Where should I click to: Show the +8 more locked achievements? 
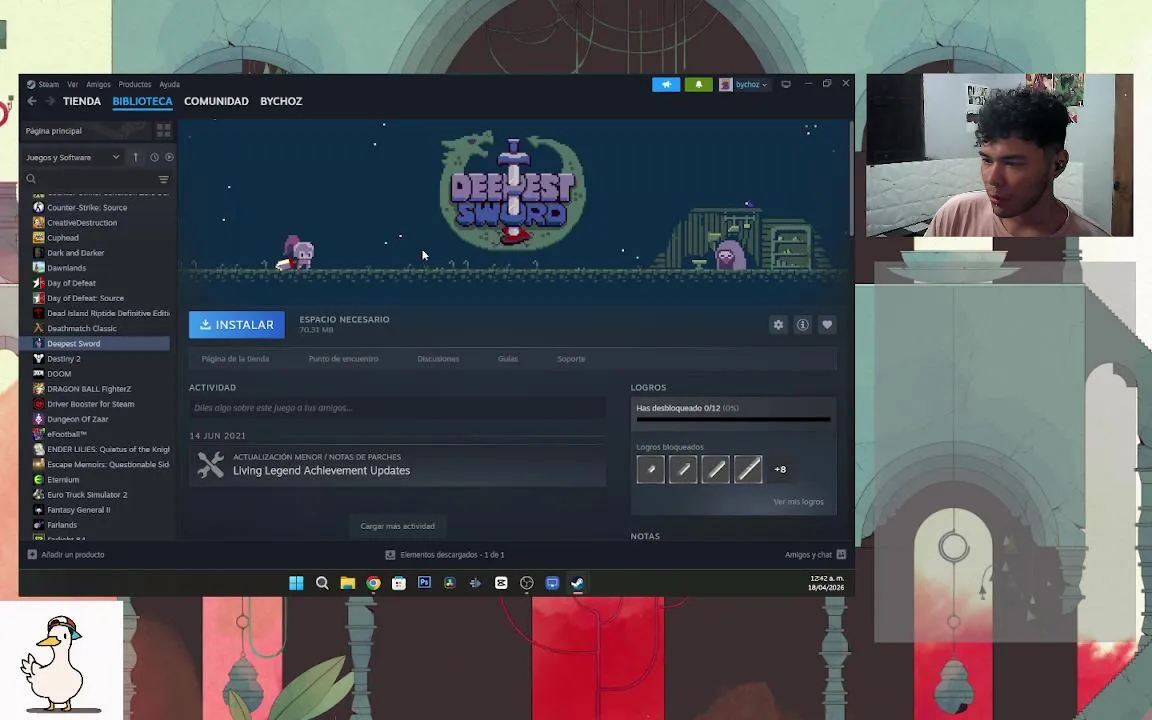click(780, 469)
